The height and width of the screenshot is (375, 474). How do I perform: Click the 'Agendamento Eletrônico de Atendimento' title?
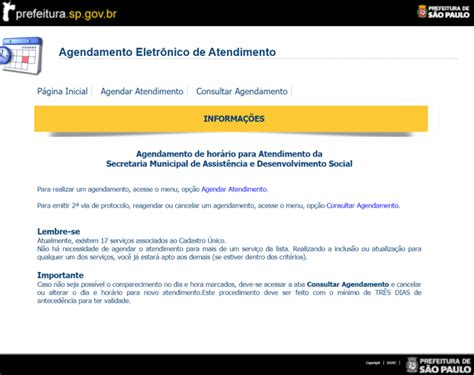click(167, 52)
